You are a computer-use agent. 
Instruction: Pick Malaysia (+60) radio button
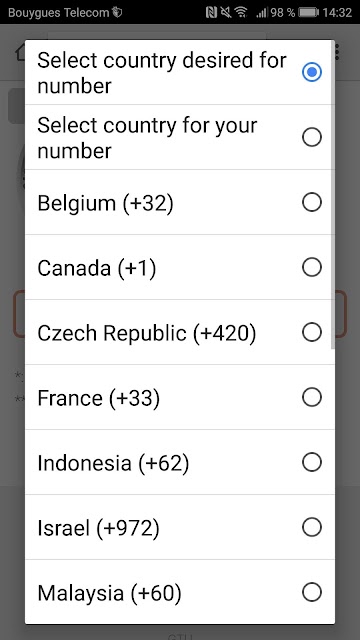pyautogui.click(x=312, y=592)
